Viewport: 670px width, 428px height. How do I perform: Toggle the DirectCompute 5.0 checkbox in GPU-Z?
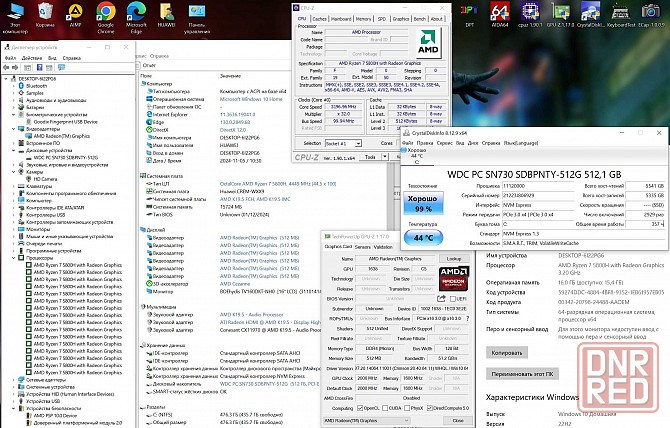(x=430, y=408)
